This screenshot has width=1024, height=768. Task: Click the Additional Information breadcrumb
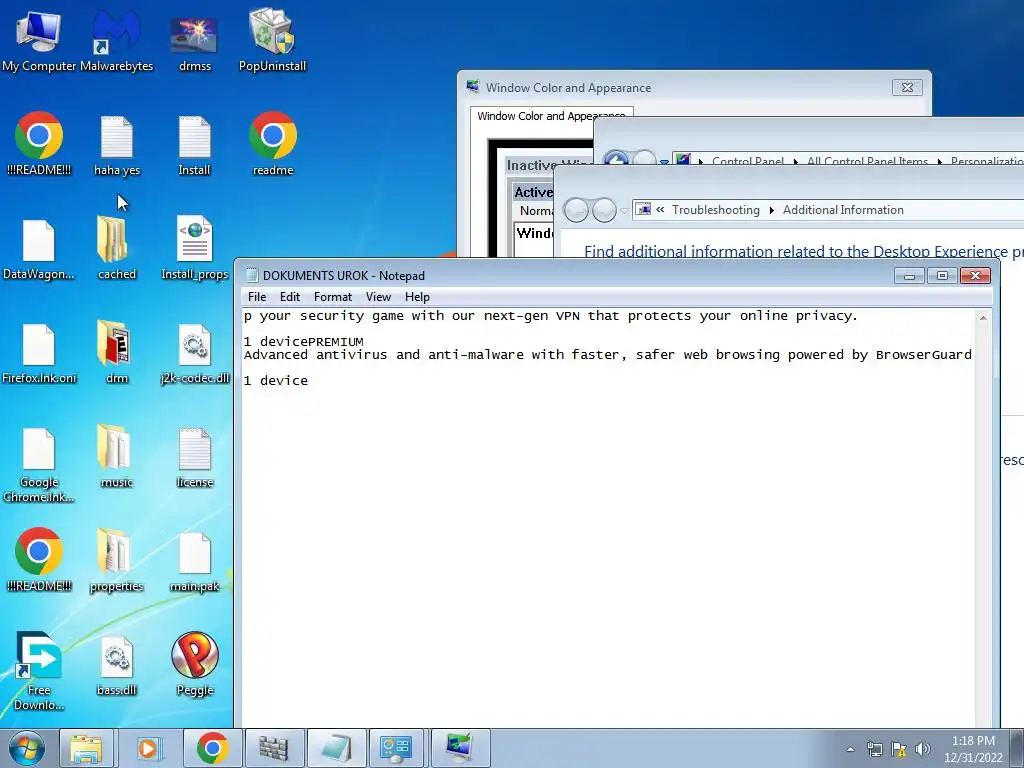[843, 210]
